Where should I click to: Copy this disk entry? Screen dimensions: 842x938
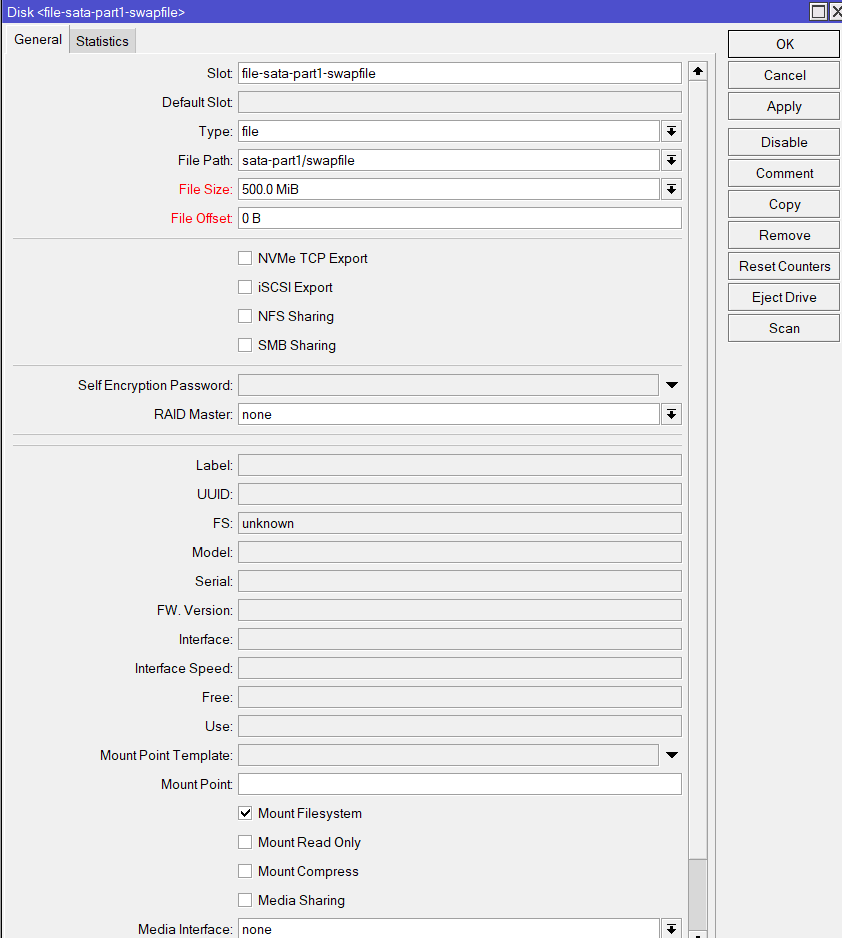pos(784,205)
